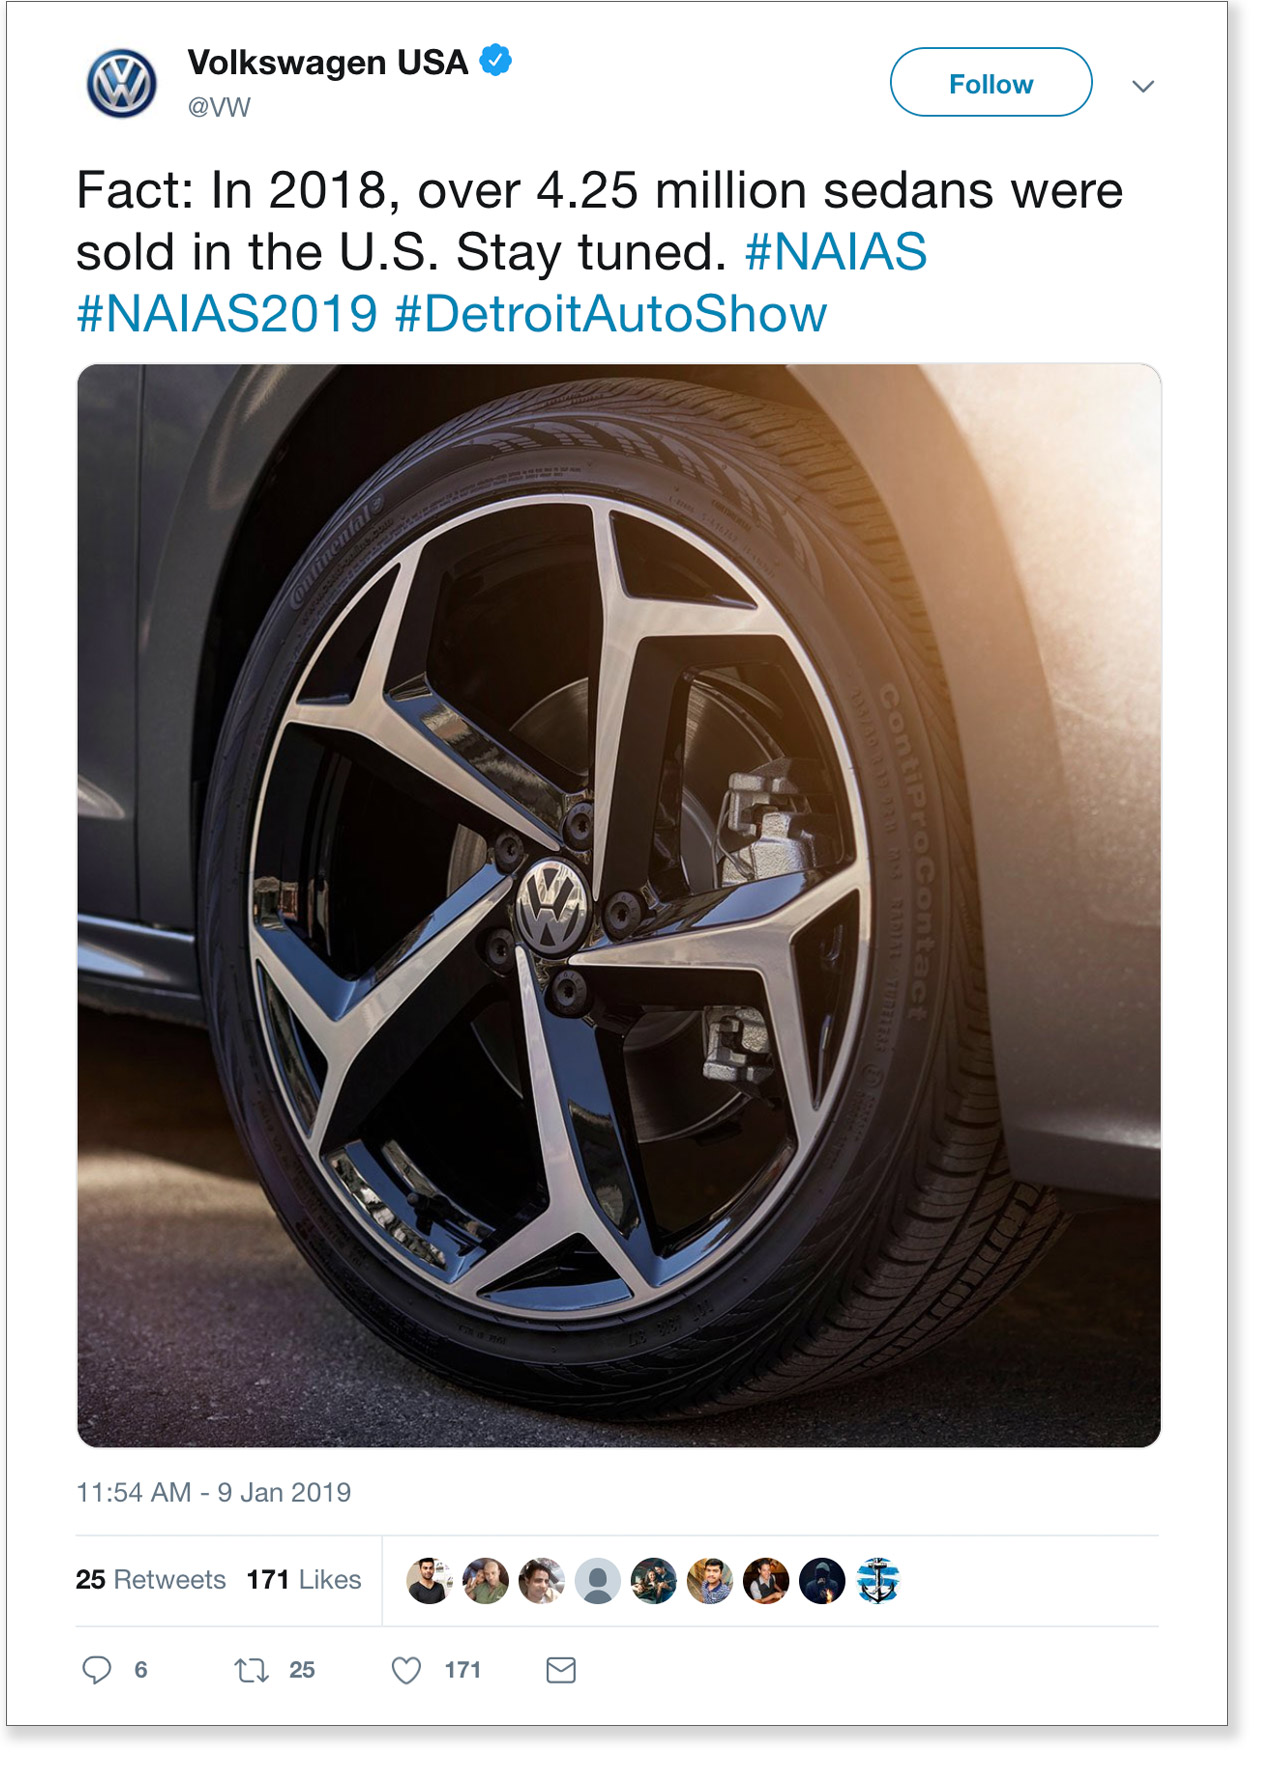Click the blue verified badge
Image resolution: width=1264 pixels, height=1784 pixels.
pyautogui.click(x=496, y=60)
